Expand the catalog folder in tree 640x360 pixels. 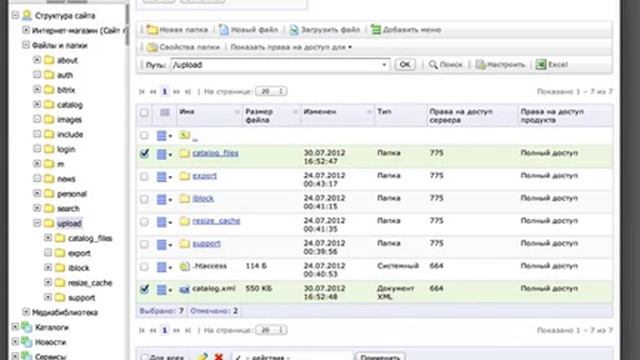[37, 104]
